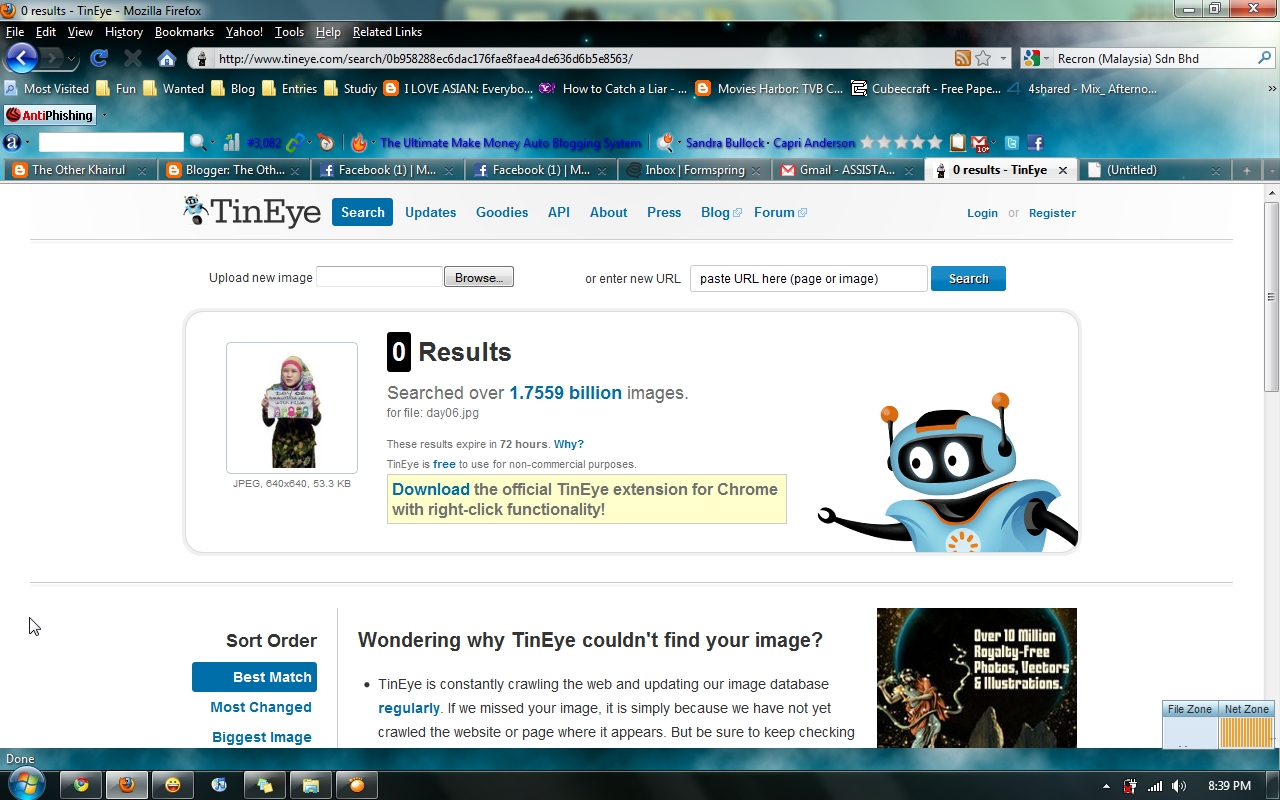1280x800 pixels.
Task: Click the Facebook icon in the toolbar
Action: point(1035,143)
